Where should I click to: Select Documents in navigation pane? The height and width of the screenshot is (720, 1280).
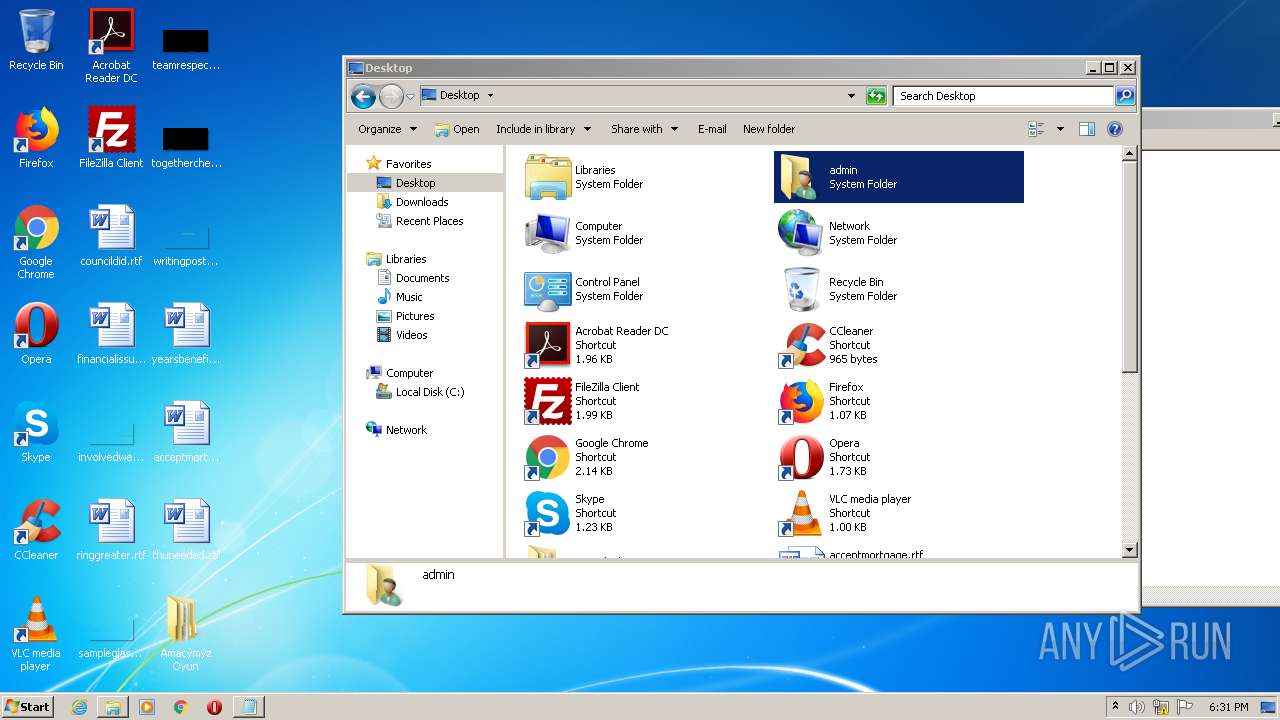click(x=413, y=278)
